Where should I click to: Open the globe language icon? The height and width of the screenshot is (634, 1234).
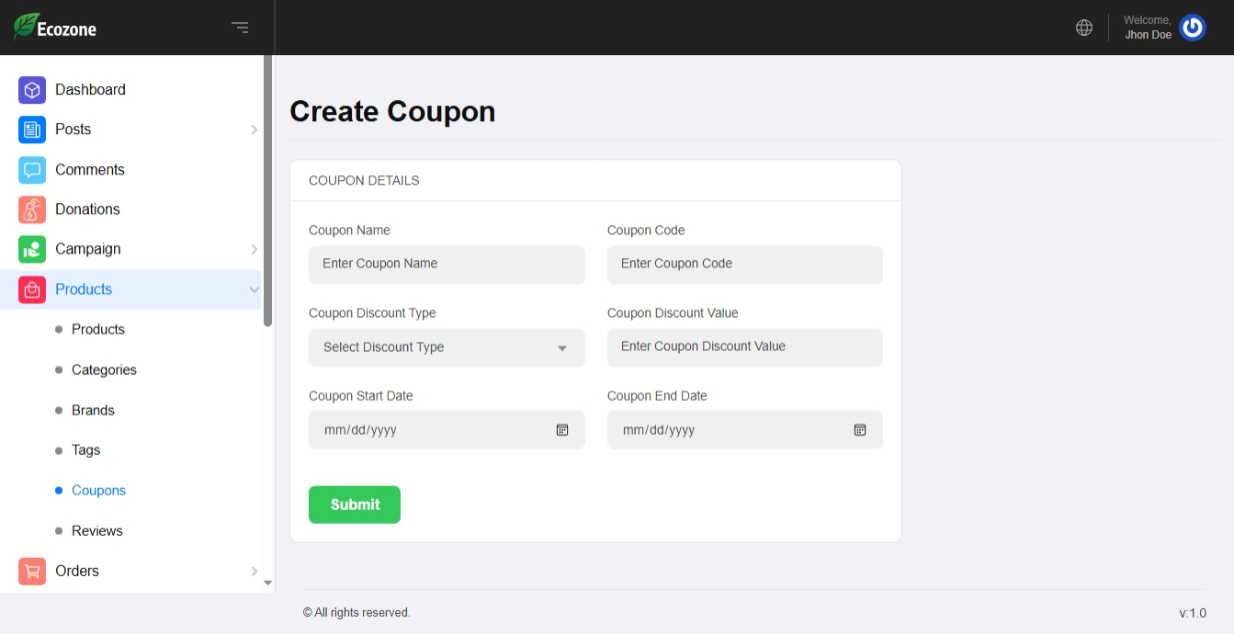point(1084,28)
